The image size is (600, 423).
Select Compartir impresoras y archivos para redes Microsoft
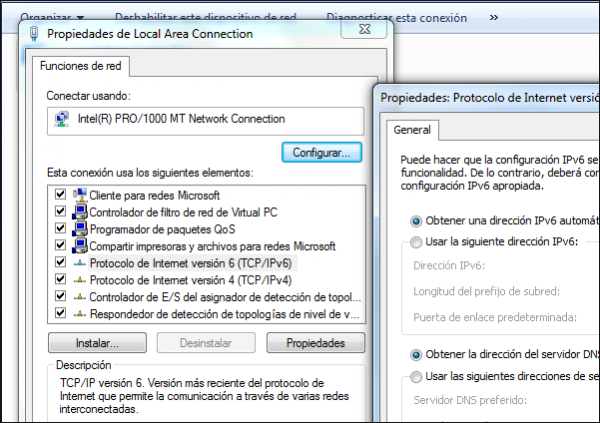[212, 246]
